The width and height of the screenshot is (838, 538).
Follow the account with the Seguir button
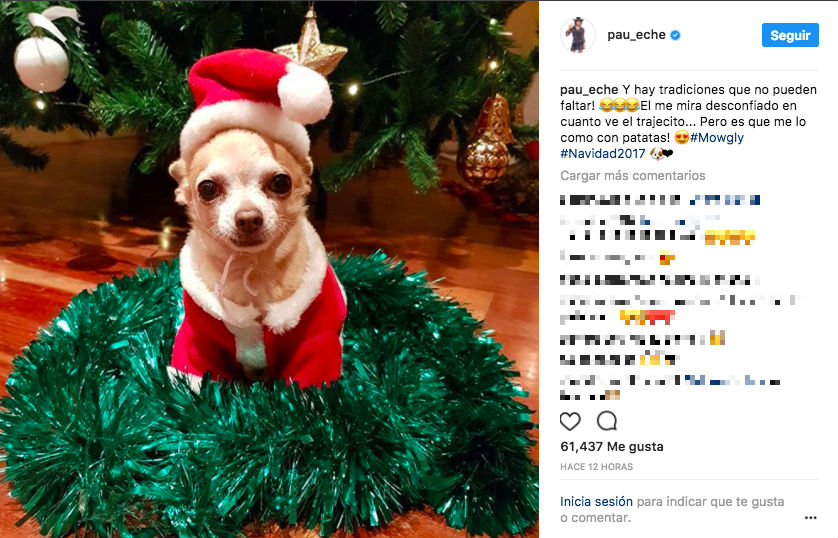[790, 35]
